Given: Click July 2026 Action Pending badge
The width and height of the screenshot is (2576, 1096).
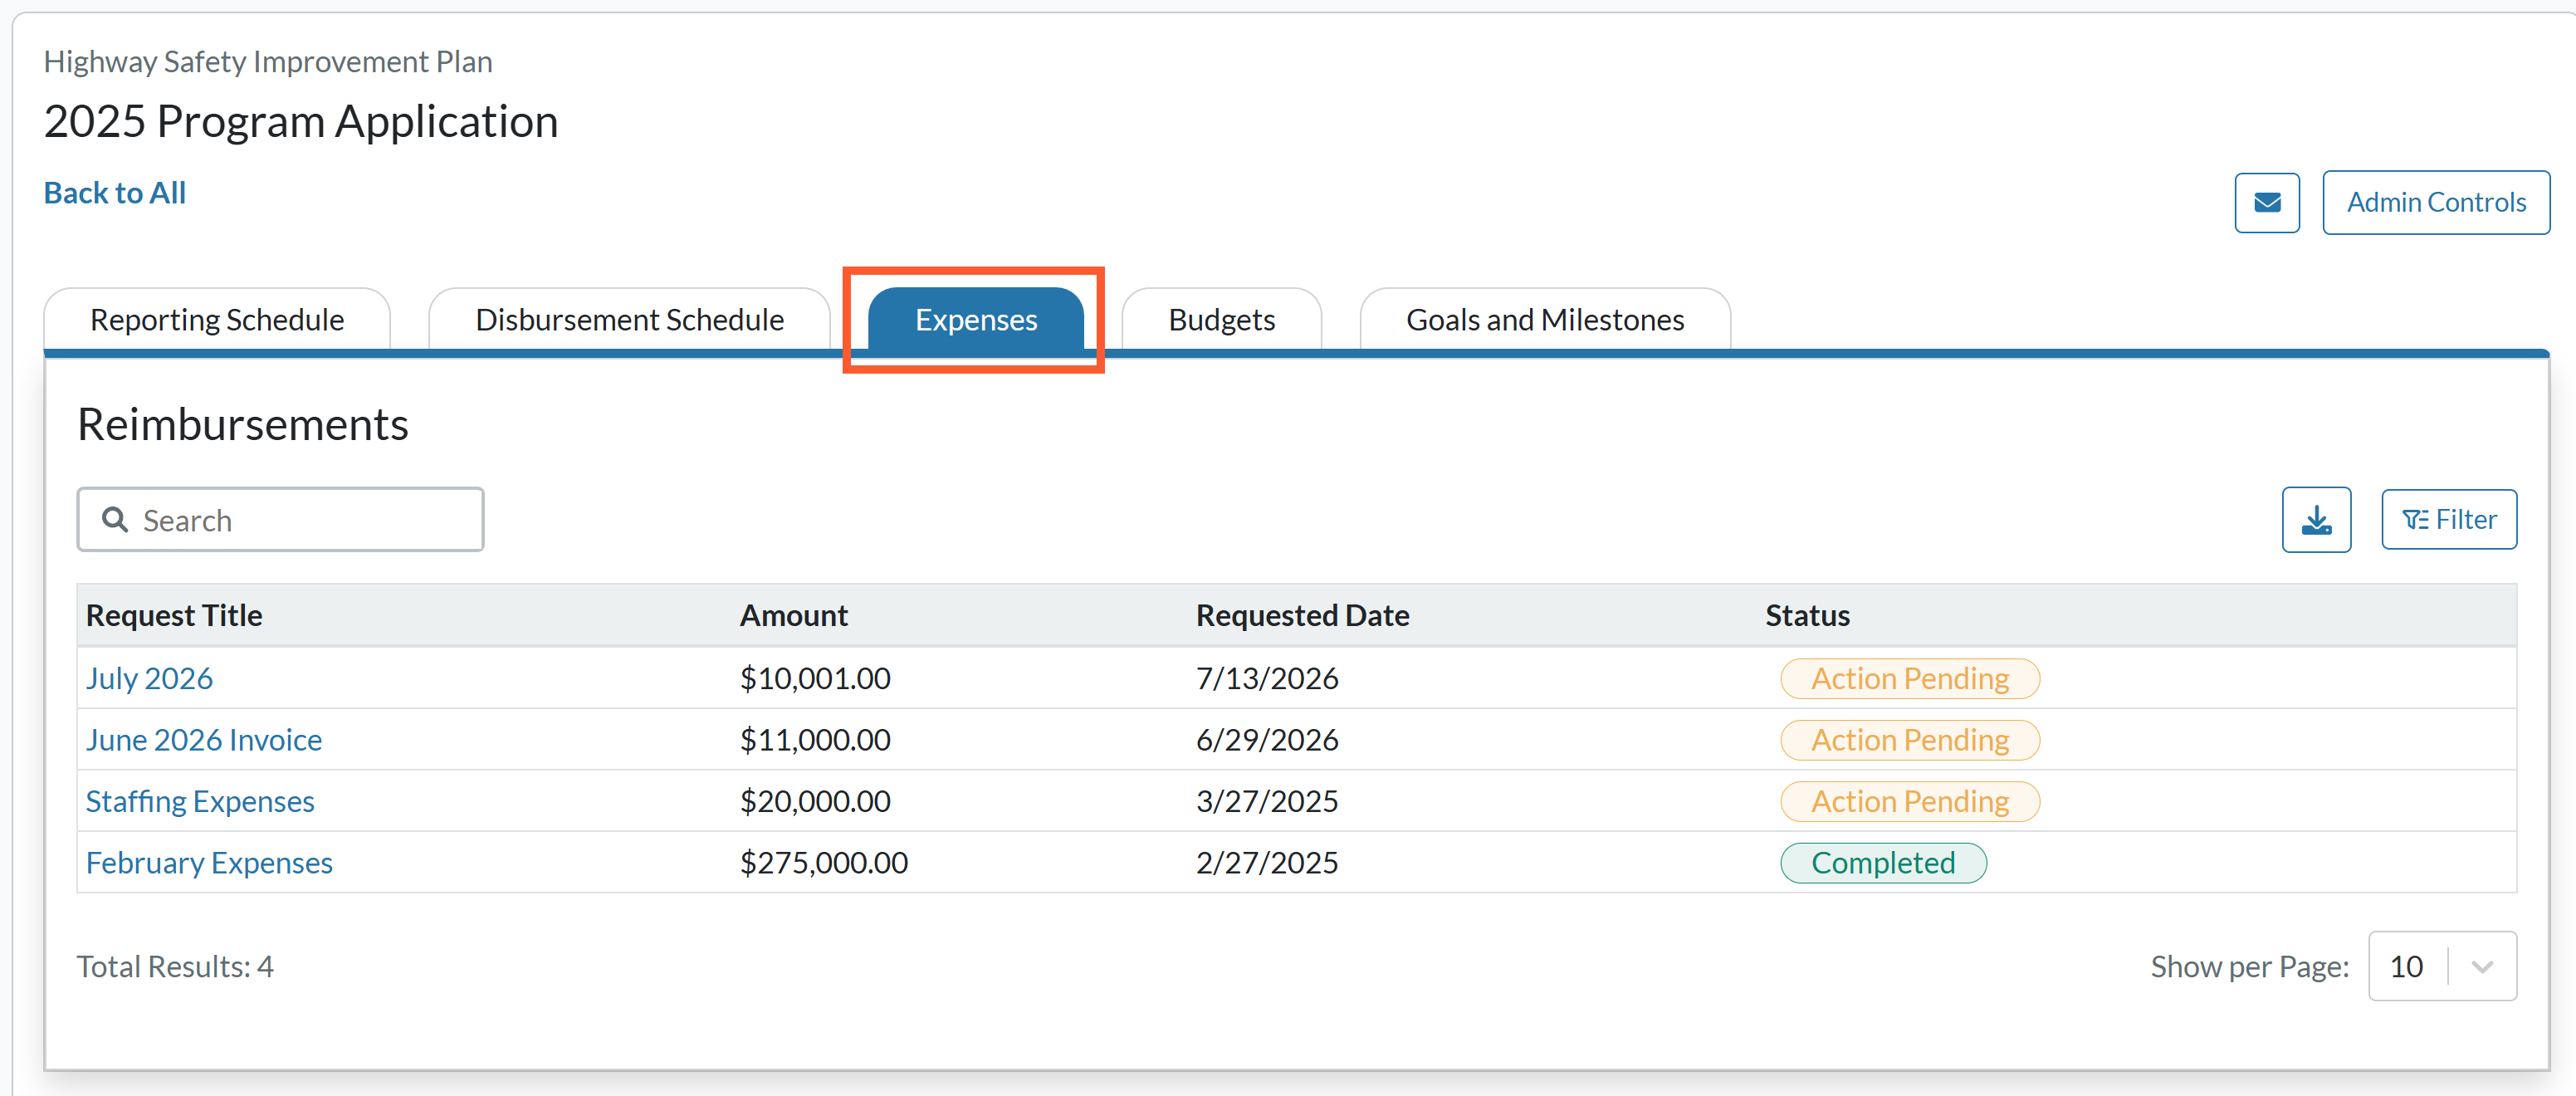Looking at the screenshot, I should coord(1909,678).
